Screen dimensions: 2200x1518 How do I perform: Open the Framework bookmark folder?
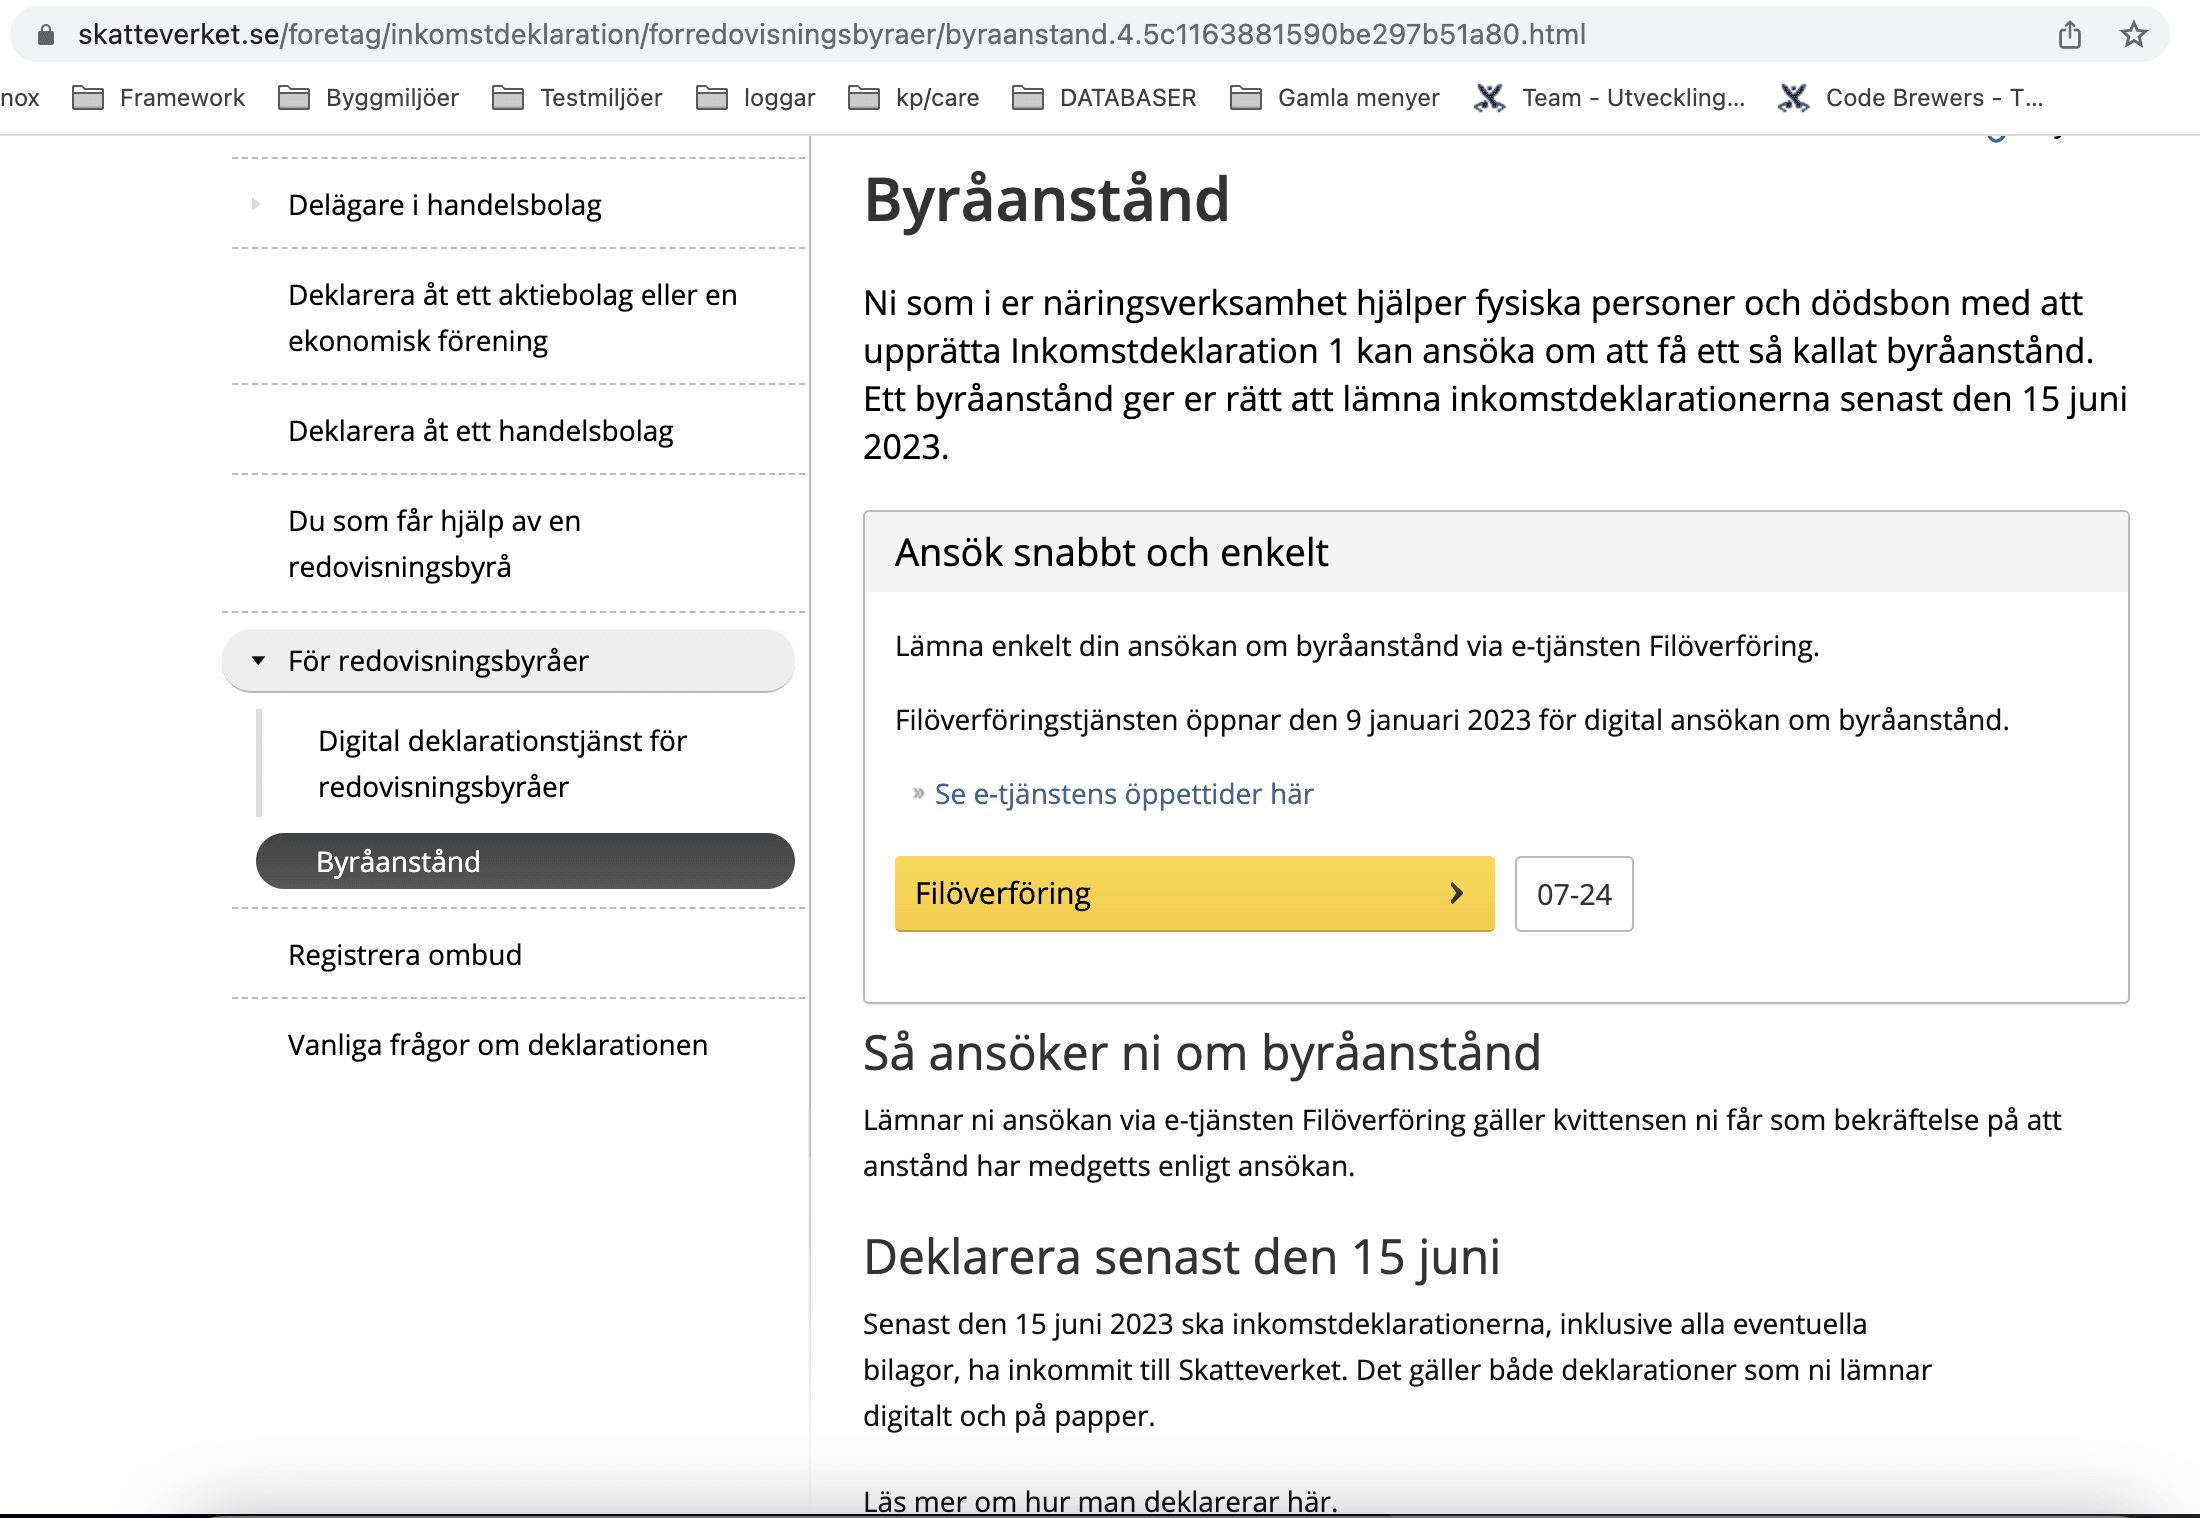pyautogui.click(x=159, y=98)
